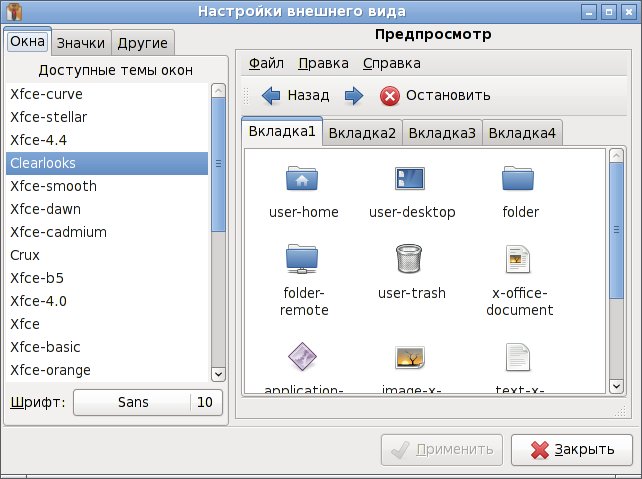Choose the Xfce-smooth theme
This screenshot has height=479, width=642.
coord(107,186)
